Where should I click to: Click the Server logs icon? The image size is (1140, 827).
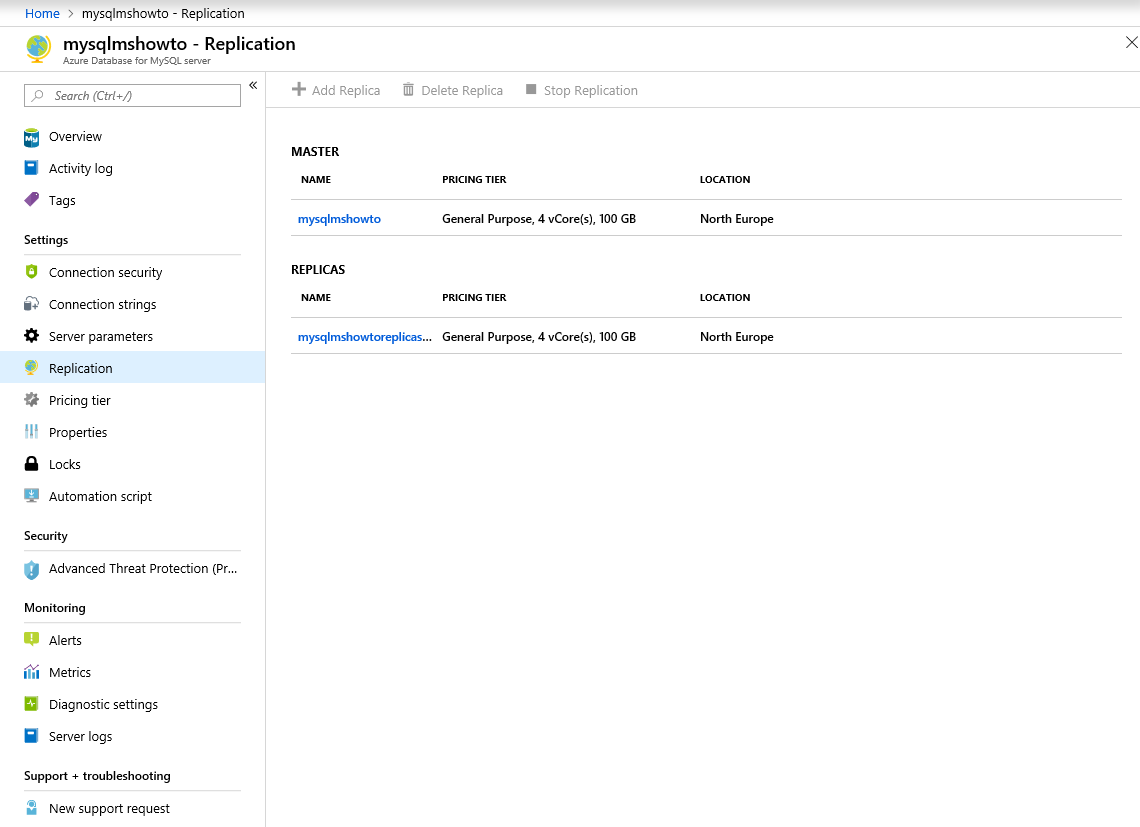click(x=31, y=735)
